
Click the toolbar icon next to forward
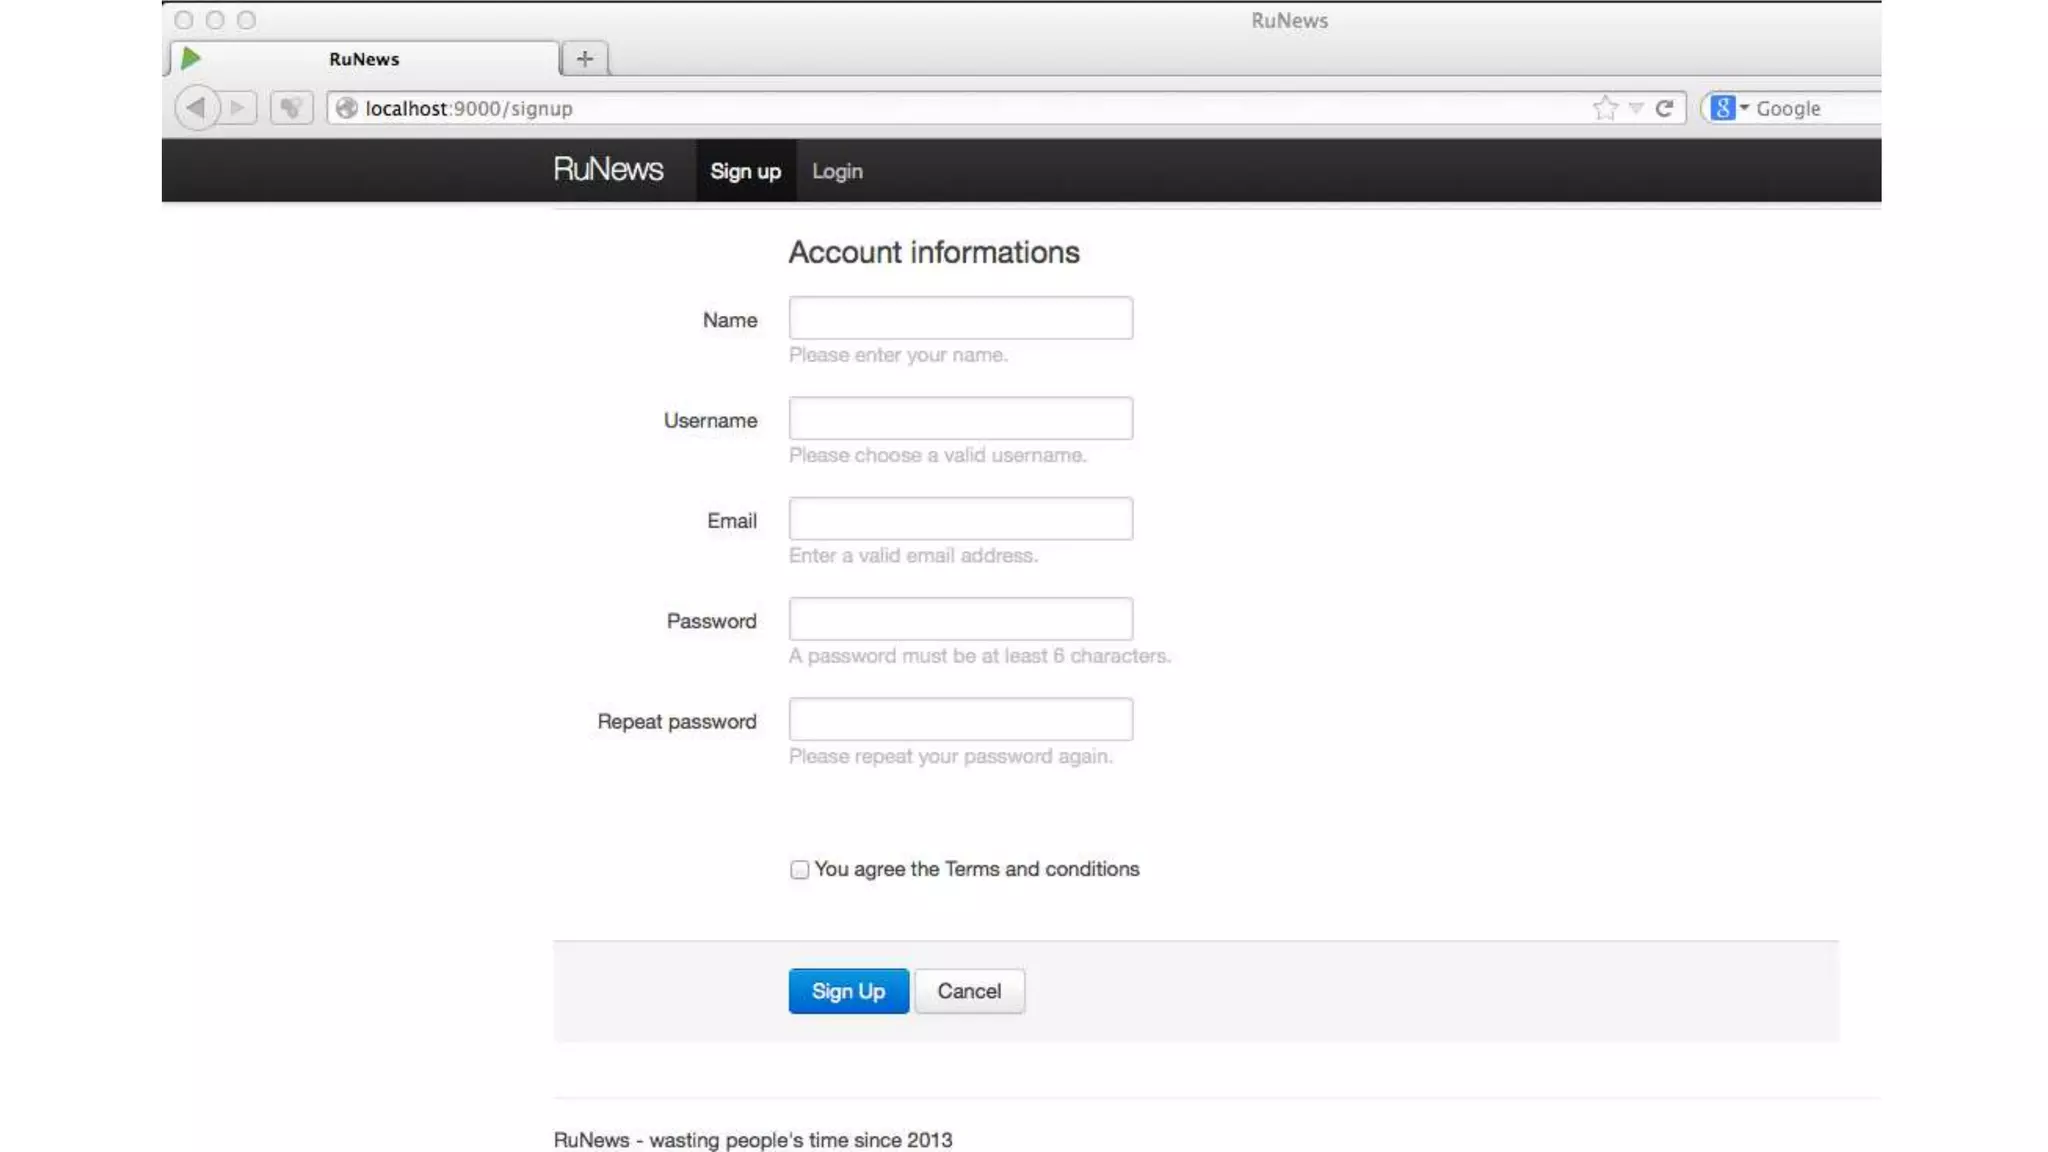click(291, 108)
